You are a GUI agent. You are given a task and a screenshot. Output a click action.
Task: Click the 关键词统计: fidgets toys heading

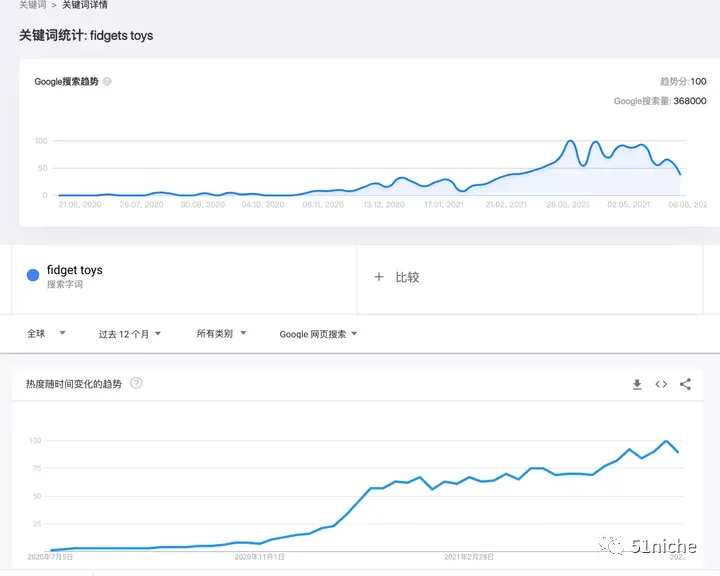[x=86, y=35]
